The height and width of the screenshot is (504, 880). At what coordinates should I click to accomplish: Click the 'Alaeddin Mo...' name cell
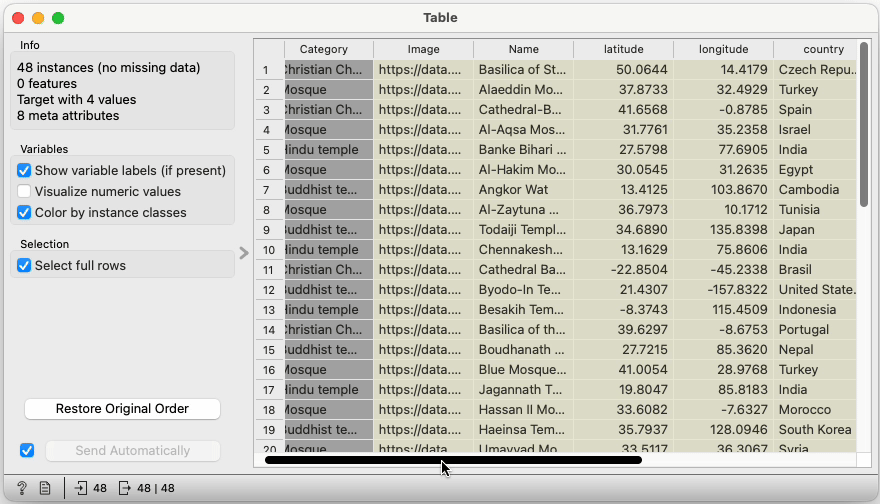(524, 90)
